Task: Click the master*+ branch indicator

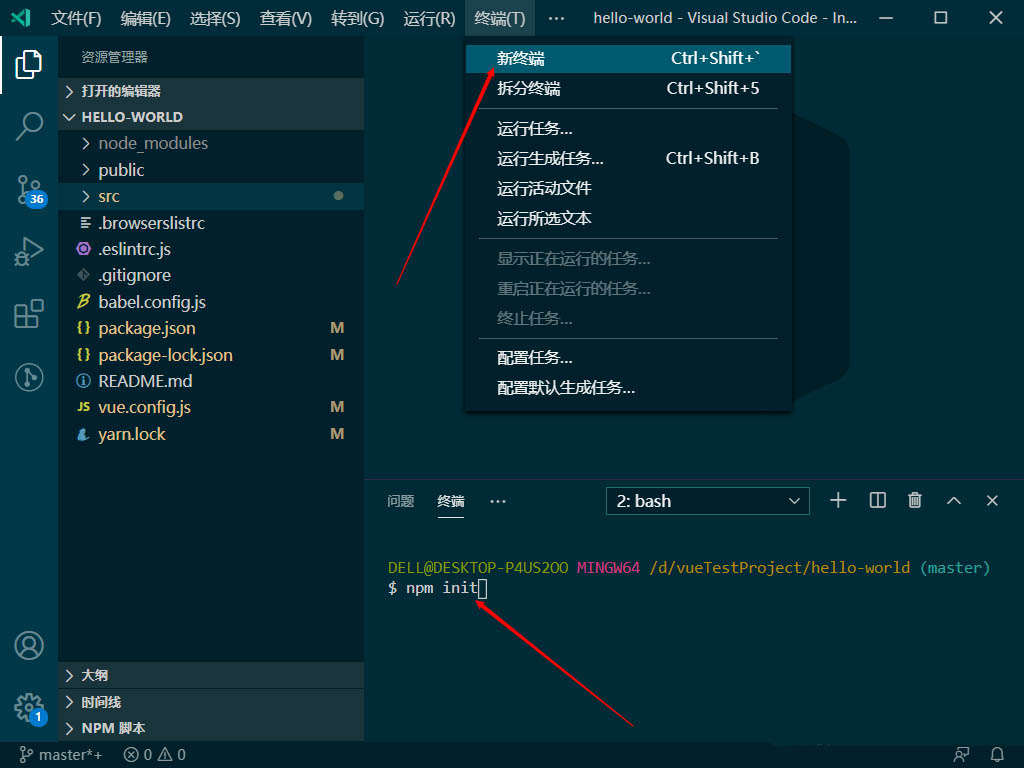Action: pos(60,755)
